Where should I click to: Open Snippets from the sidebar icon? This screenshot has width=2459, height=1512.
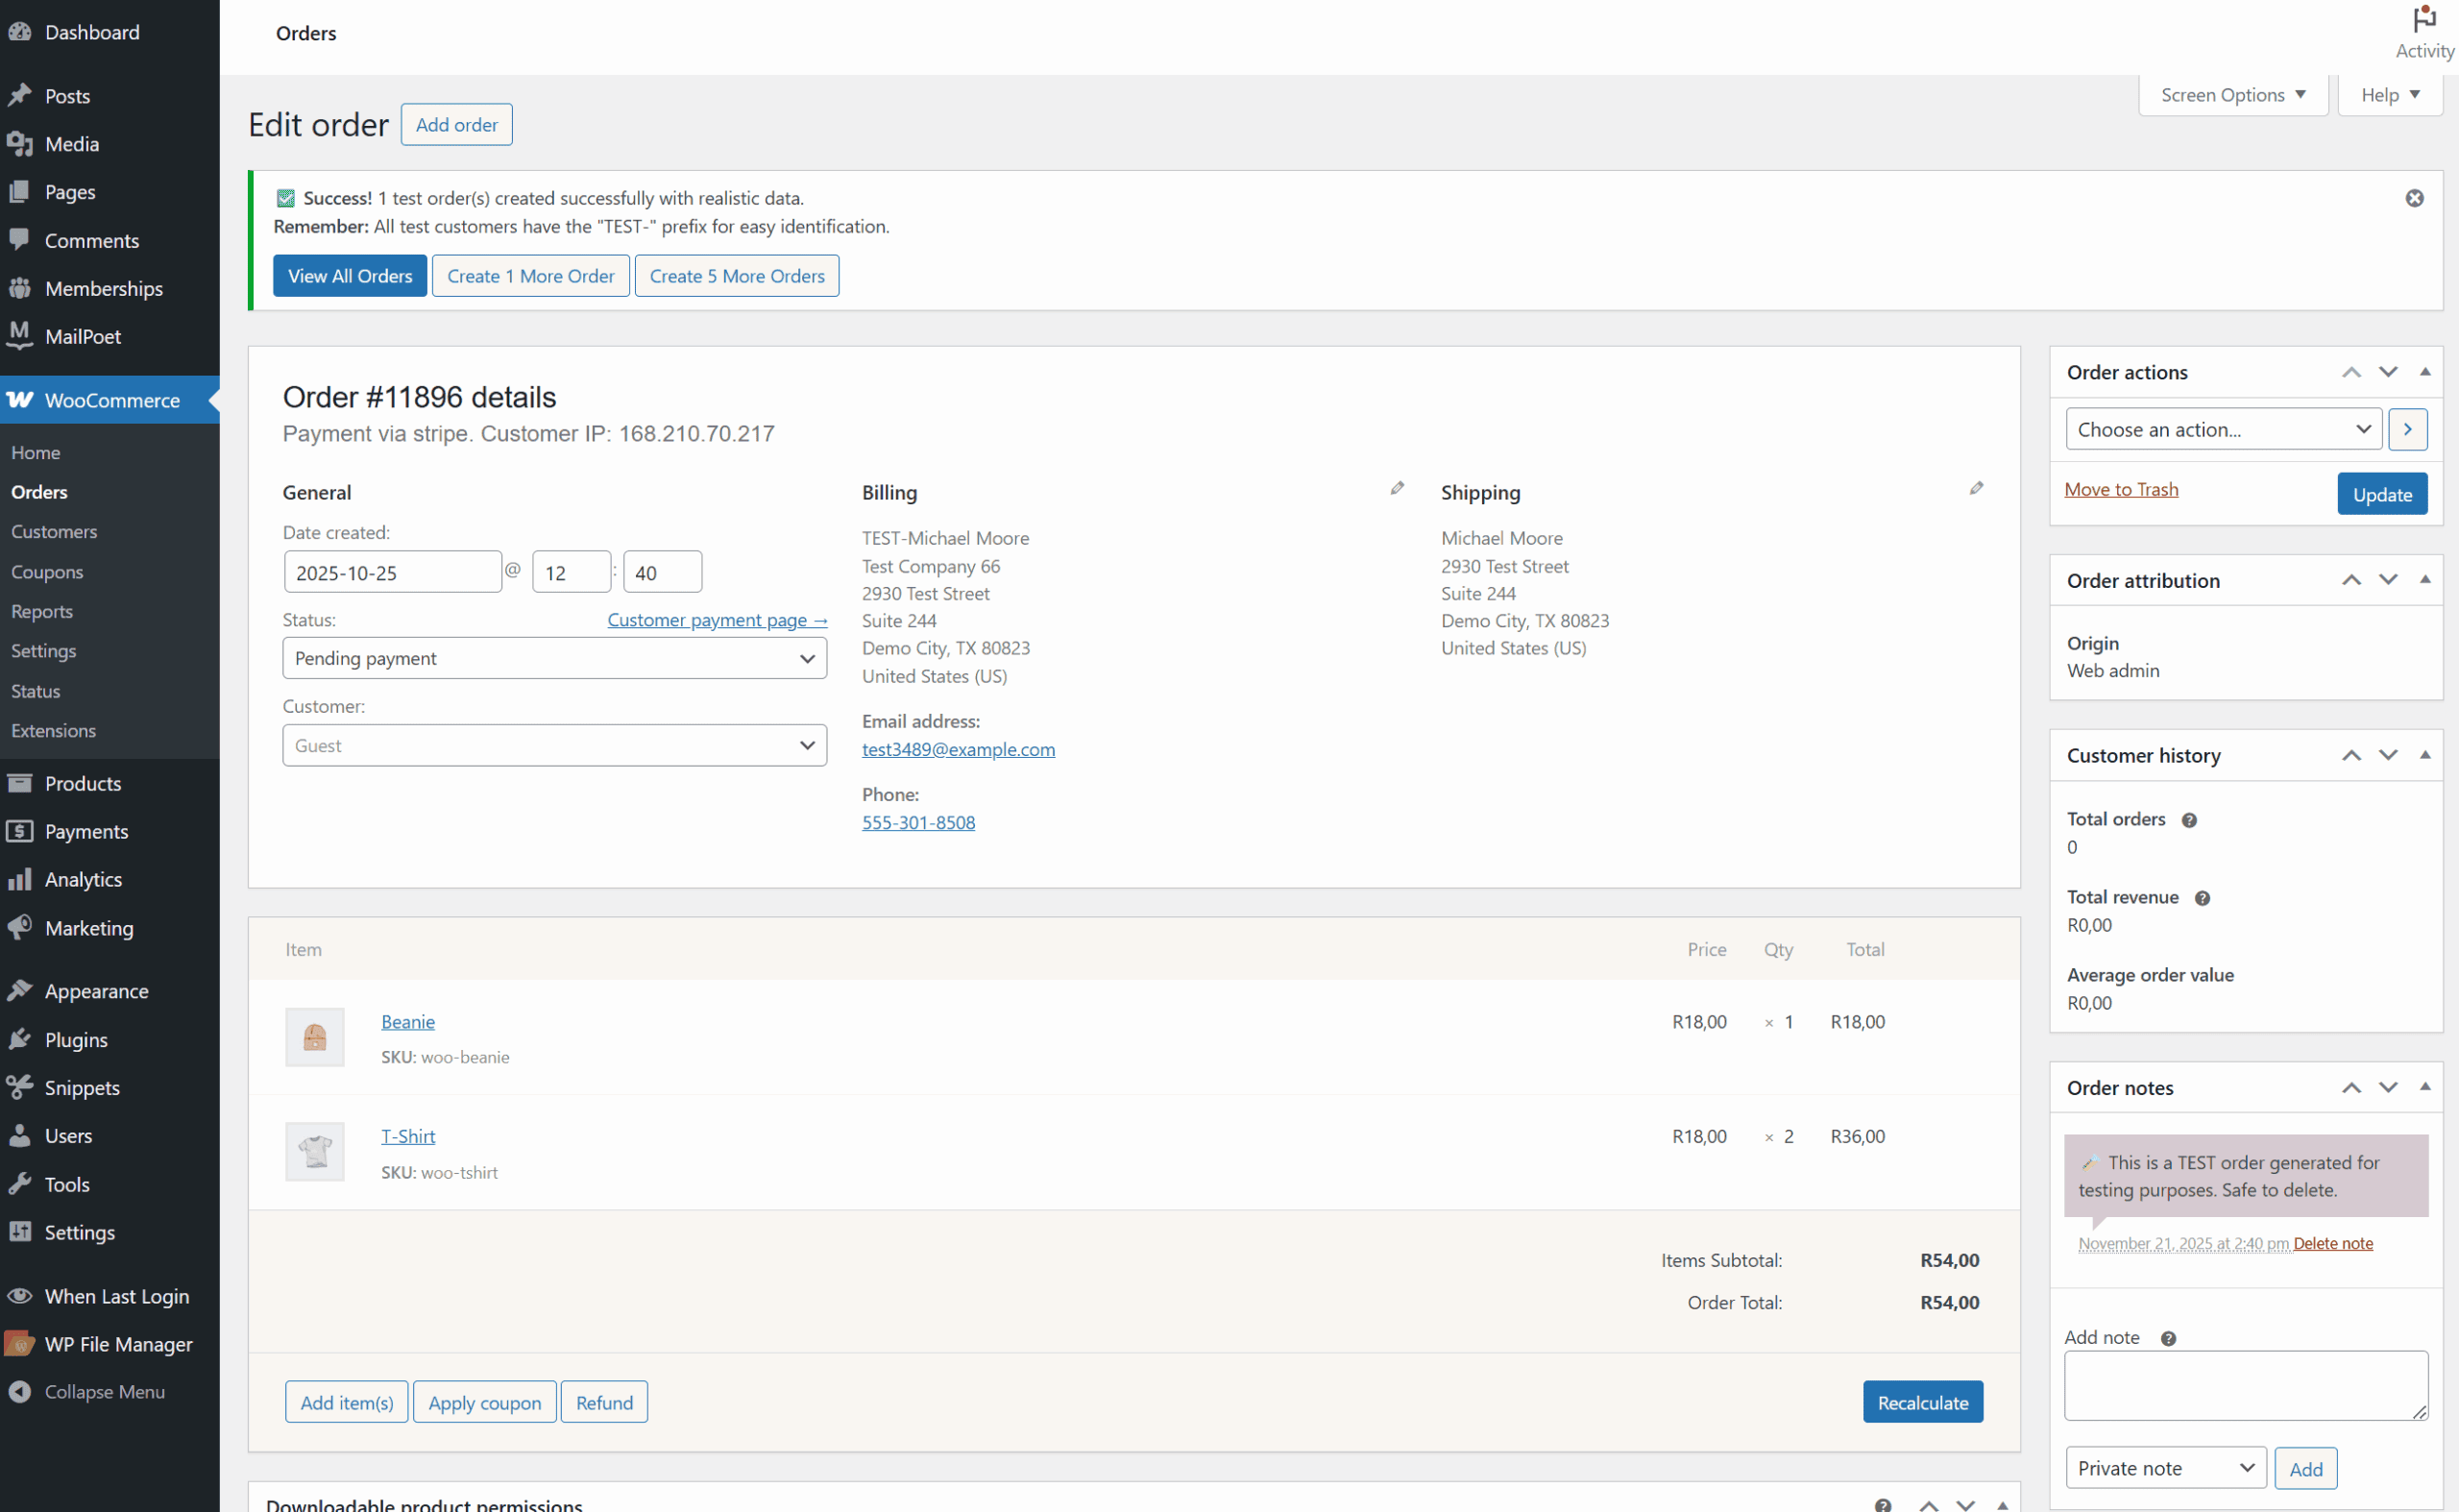point(19,1087)
